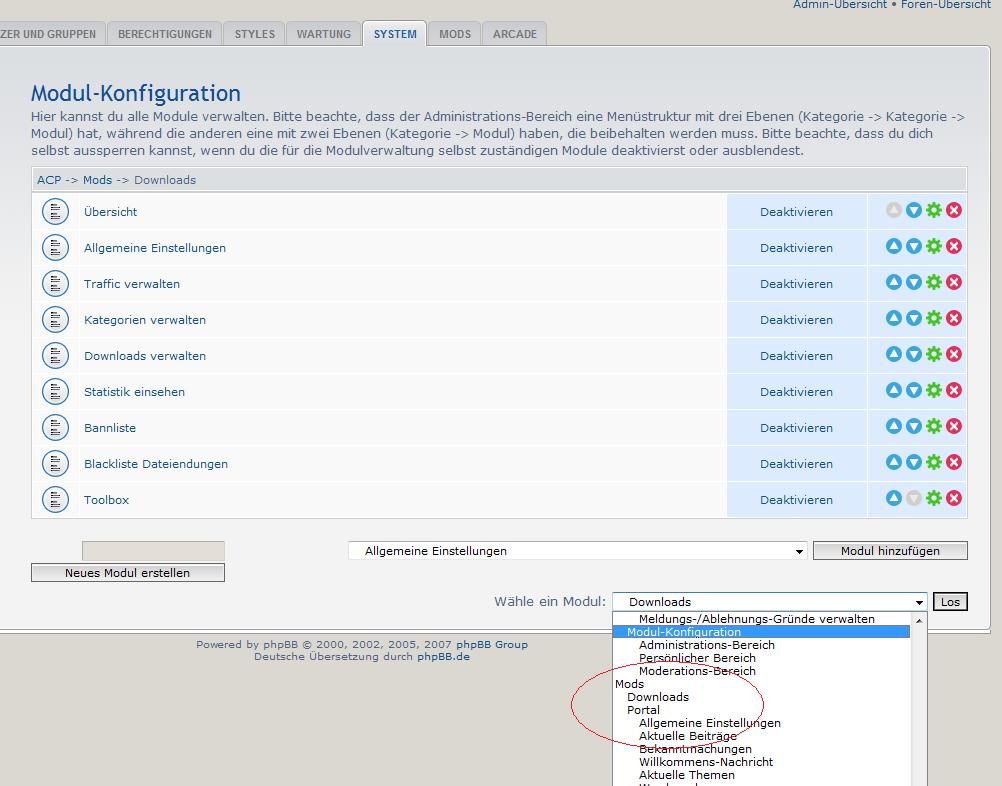The width and height of the screenshot is (1002, 786).
Task: Move Downloads verwalten module down
Action: 914,355
